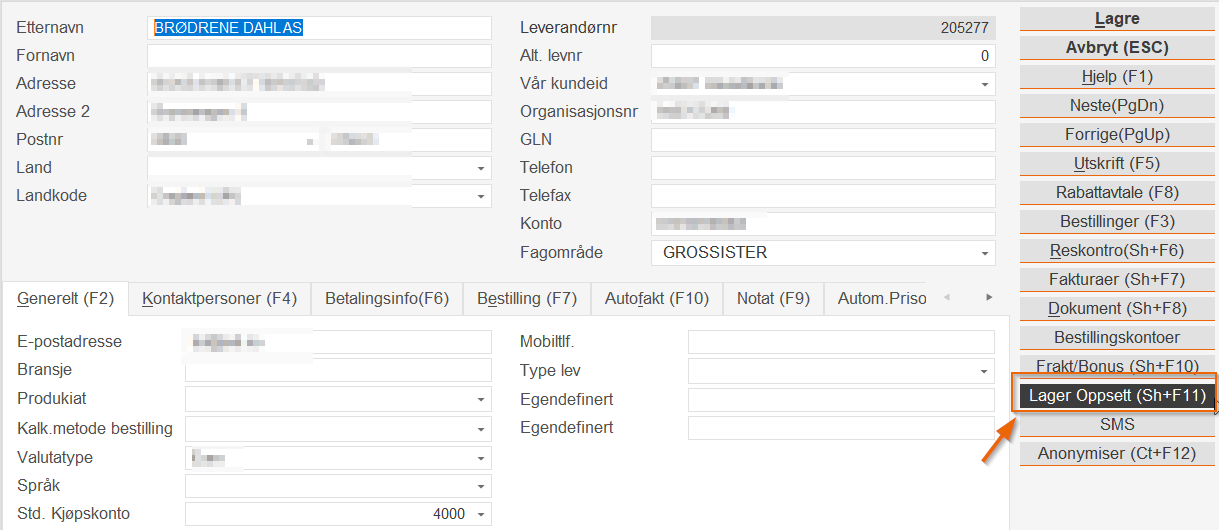Cancel with Avbryt (ESC) button

[1117, 48]
